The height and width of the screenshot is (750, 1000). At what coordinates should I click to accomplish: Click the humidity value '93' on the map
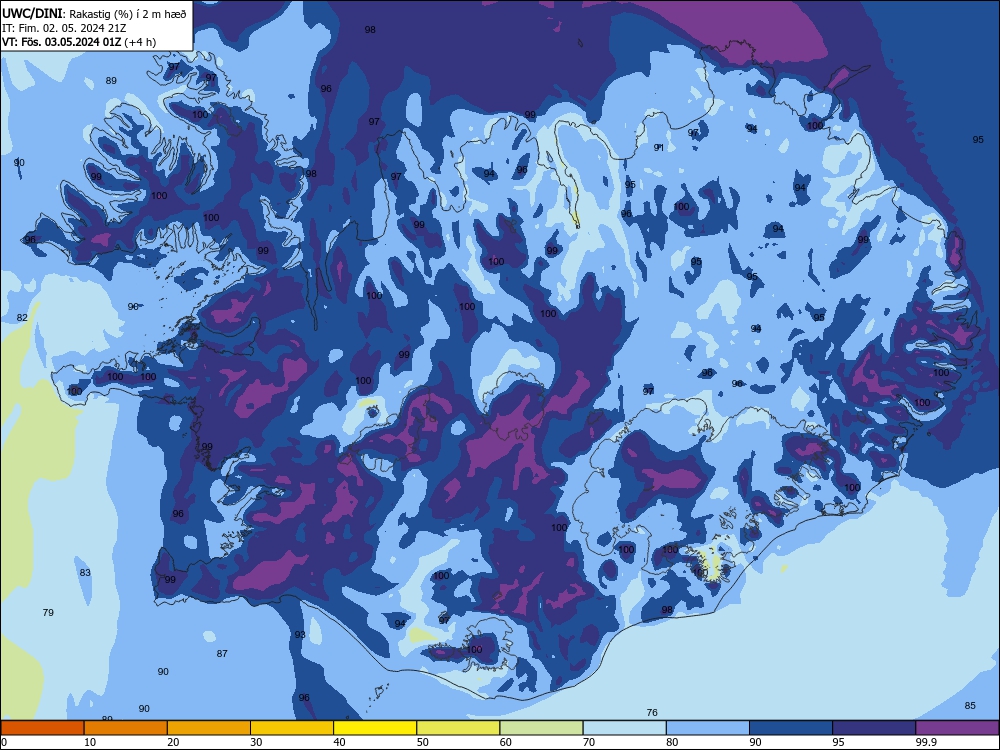[x=300, y=635]
